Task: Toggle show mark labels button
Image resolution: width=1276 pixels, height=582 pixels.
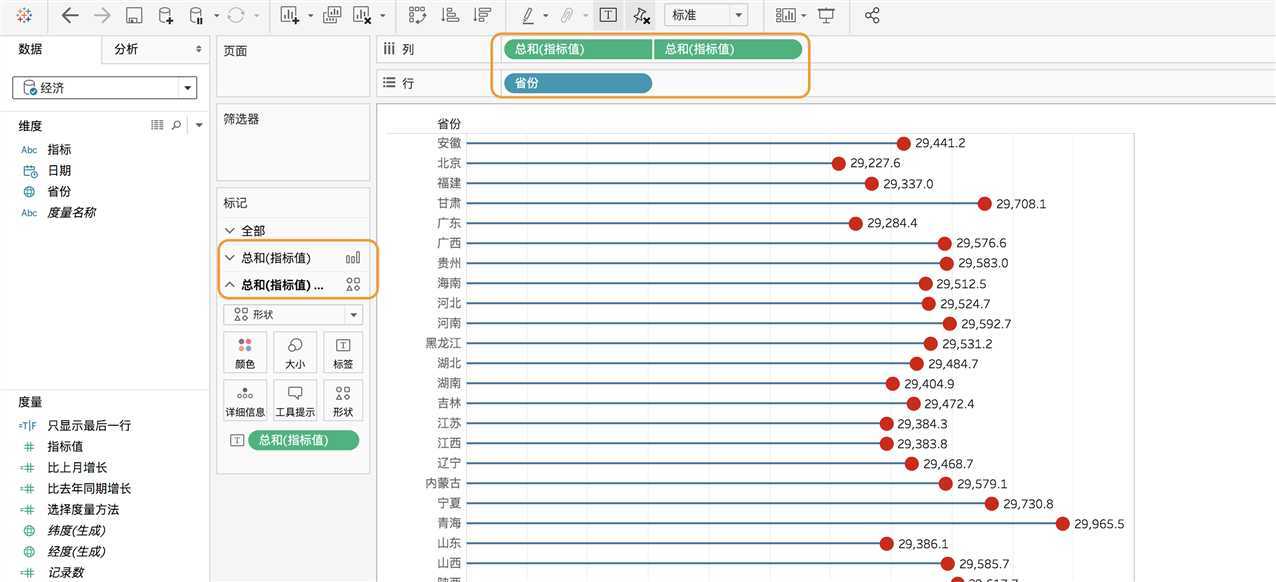Action: (x=608, y=15)
